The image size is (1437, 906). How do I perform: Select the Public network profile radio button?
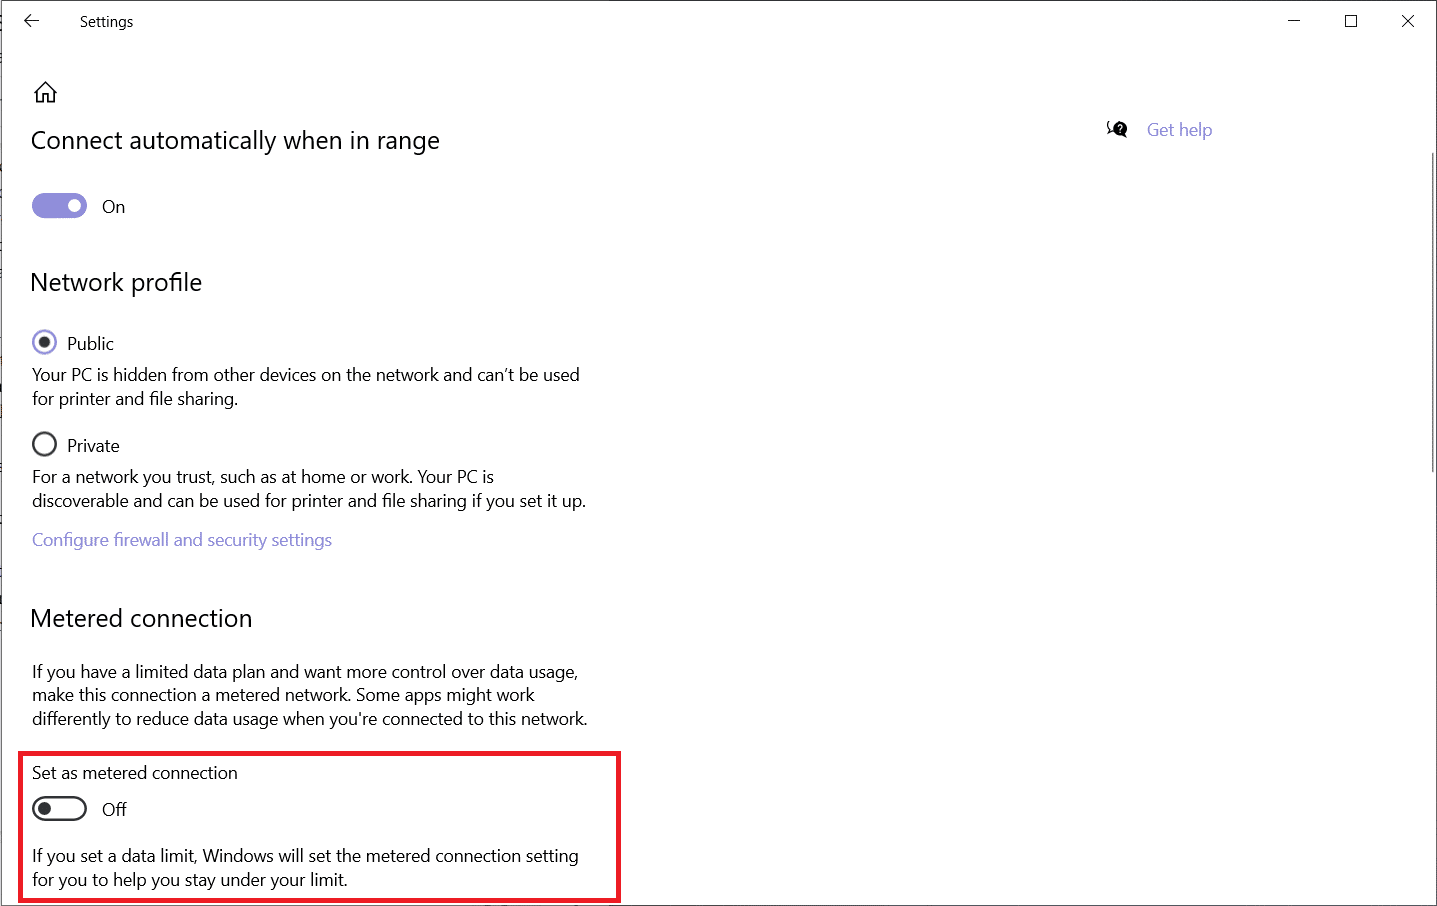tap(44, 342)
